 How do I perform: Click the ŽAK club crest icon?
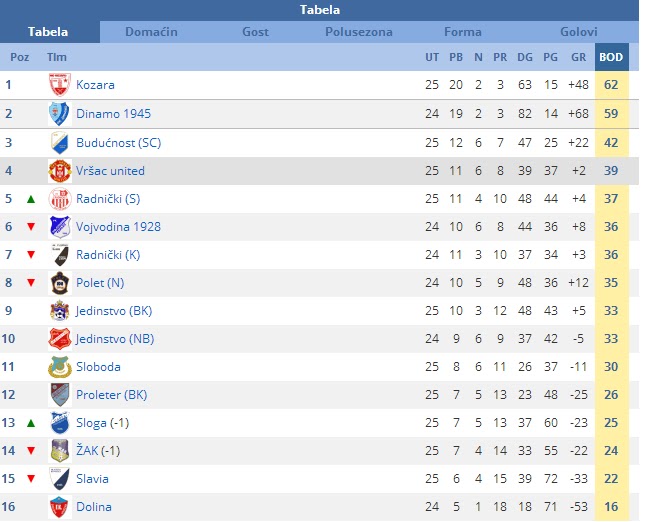click(x=60, y=451)
